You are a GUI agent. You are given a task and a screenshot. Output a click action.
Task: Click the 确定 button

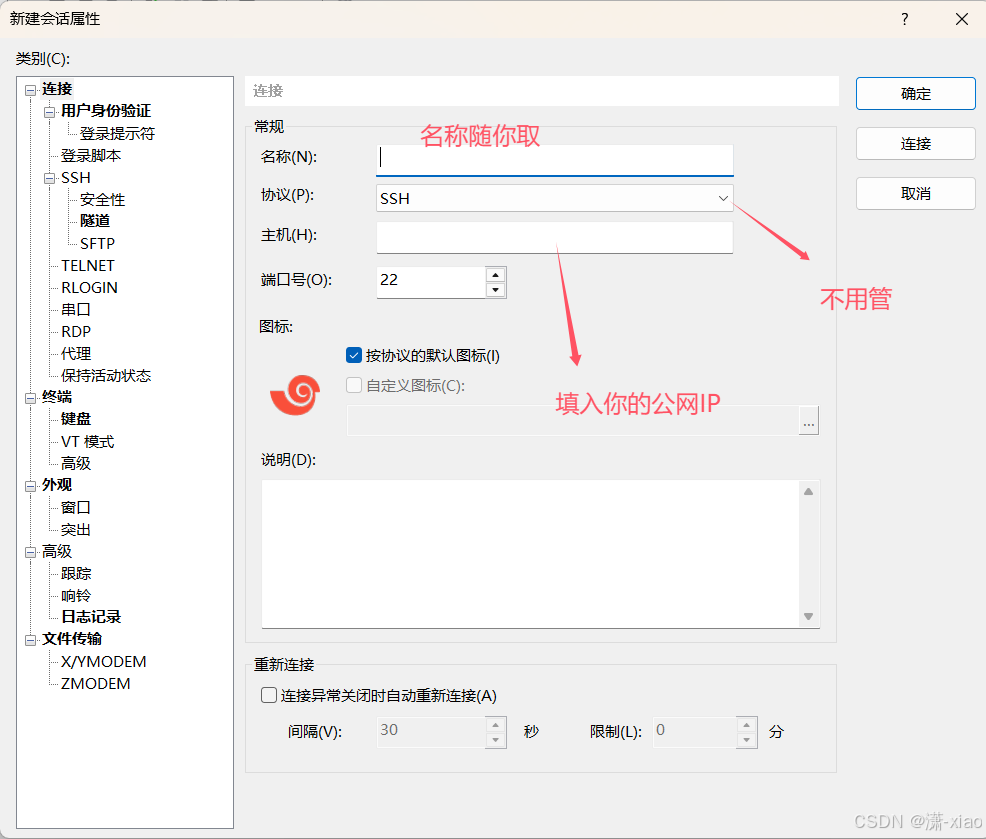916,94
